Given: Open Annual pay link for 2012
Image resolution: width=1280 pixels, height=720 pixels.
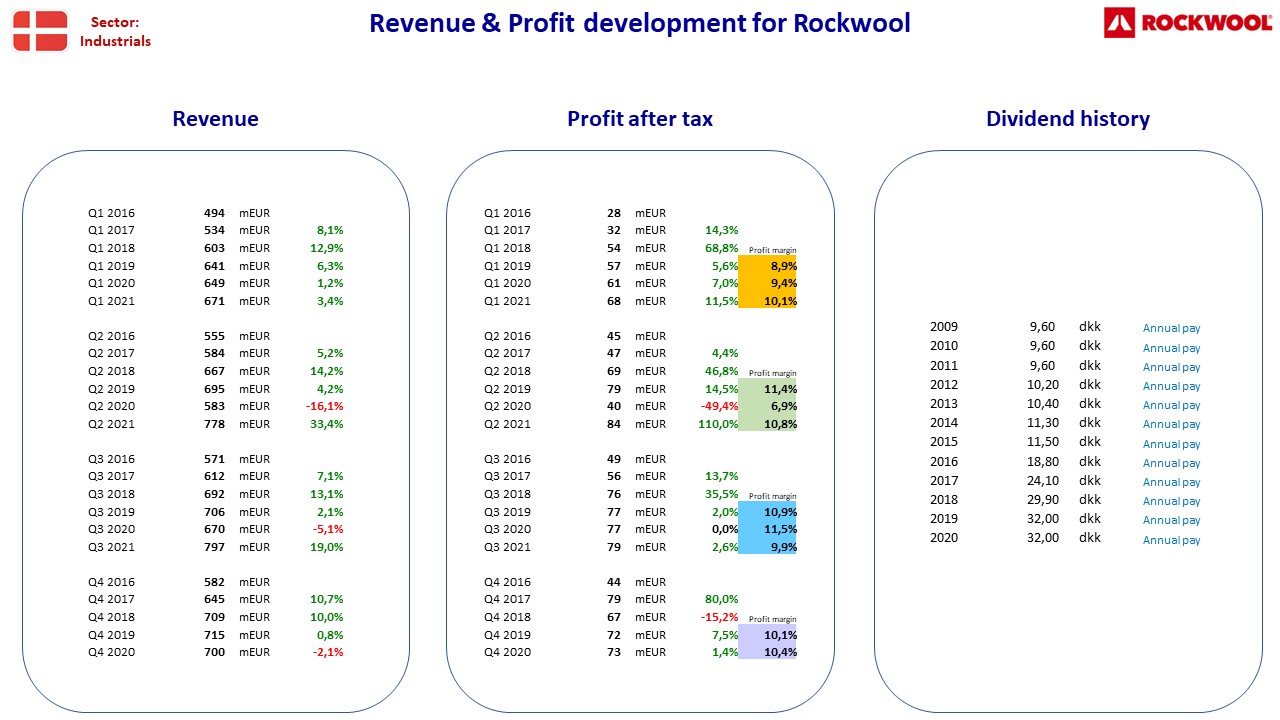Looking at the screenshot, I should click(1171, 386).
